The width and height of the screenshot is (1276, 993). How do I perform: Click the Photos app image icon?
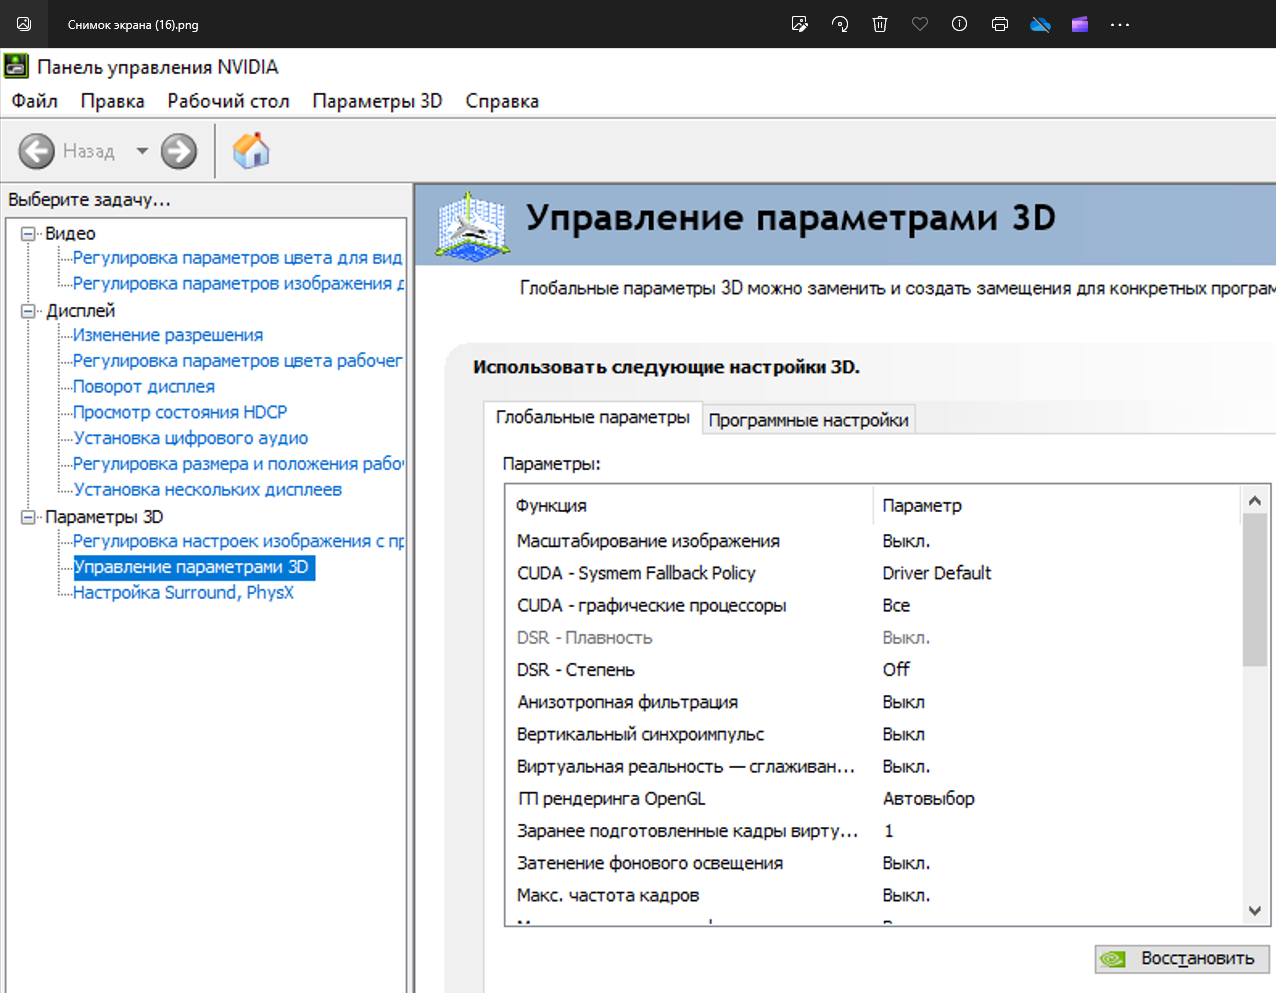[x=24, y=24]
